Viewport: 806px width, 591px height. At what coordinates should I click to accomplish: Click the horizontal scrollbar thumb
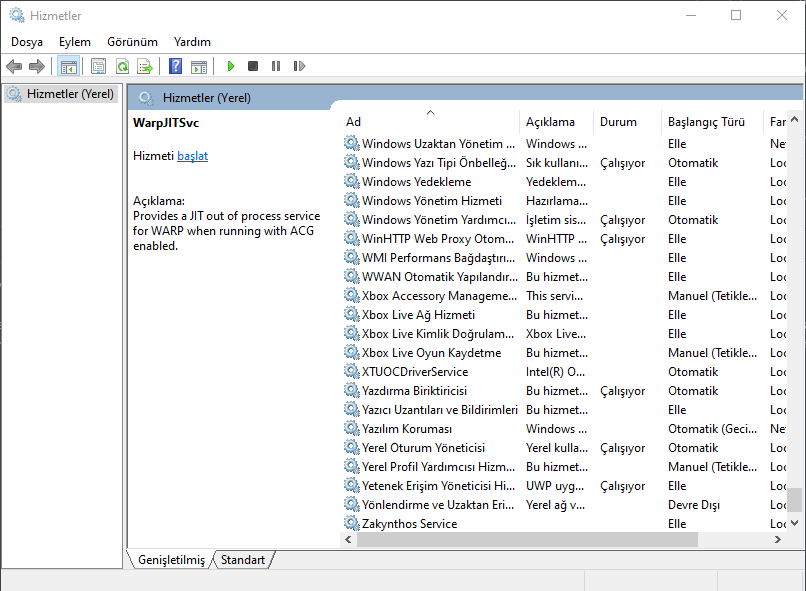click(527, 539)
